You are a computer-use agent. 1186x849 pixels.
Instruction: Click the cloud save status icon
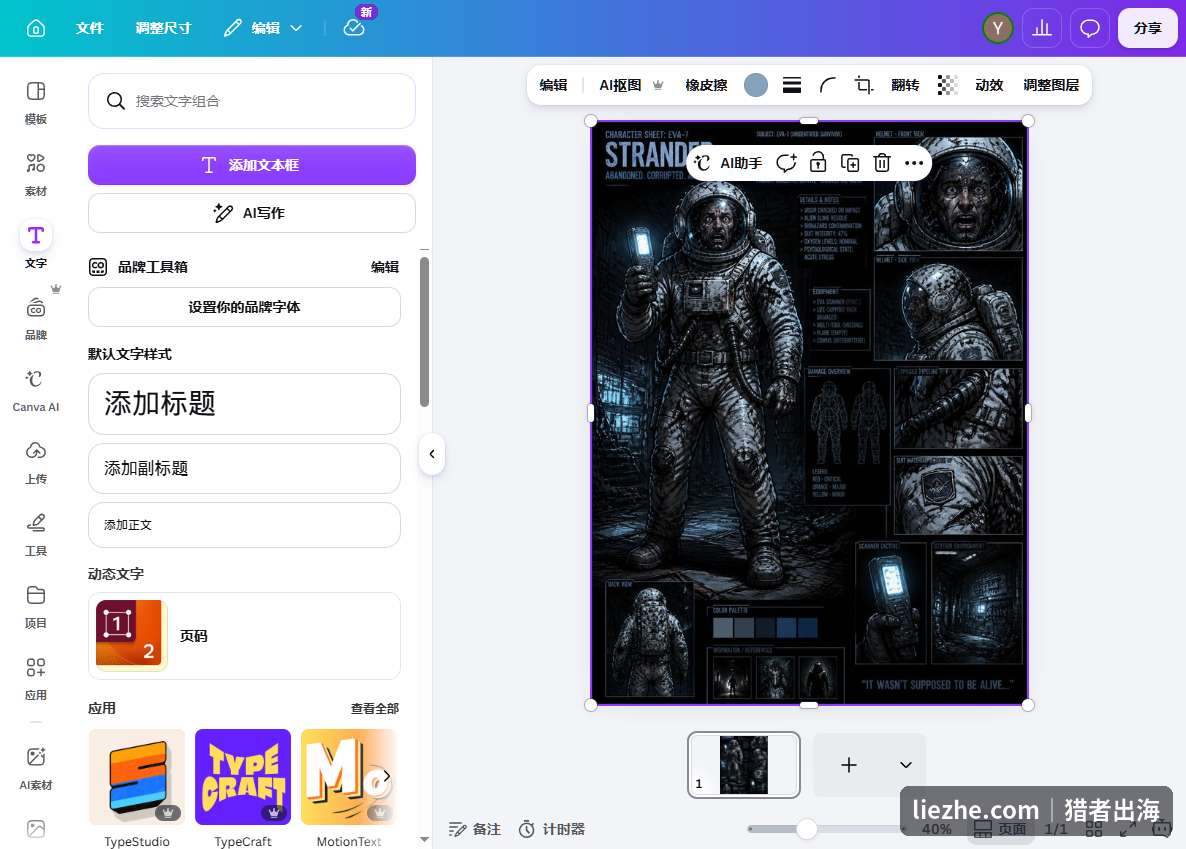[353, 28]
